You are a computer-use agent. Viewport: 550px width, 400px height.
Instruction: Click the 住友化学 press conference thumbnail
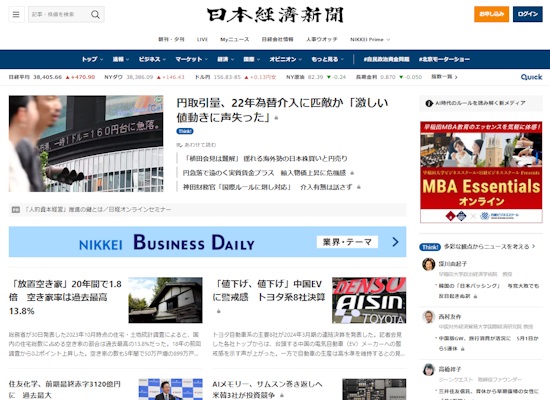[170, 389]
